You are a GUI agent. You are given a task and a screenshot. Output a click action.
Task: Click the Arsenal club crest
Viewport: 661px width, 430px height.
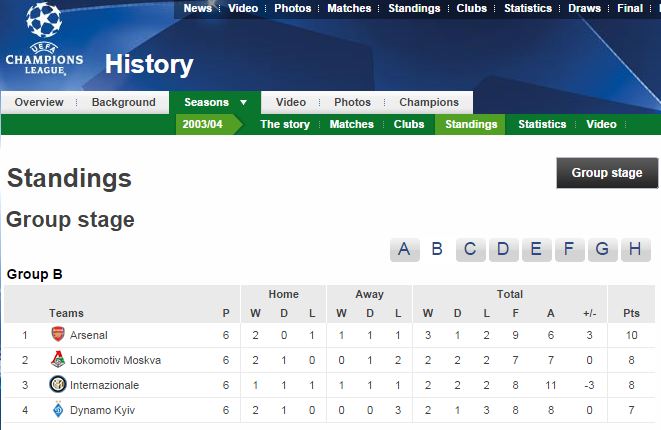[x=58, y=335]
